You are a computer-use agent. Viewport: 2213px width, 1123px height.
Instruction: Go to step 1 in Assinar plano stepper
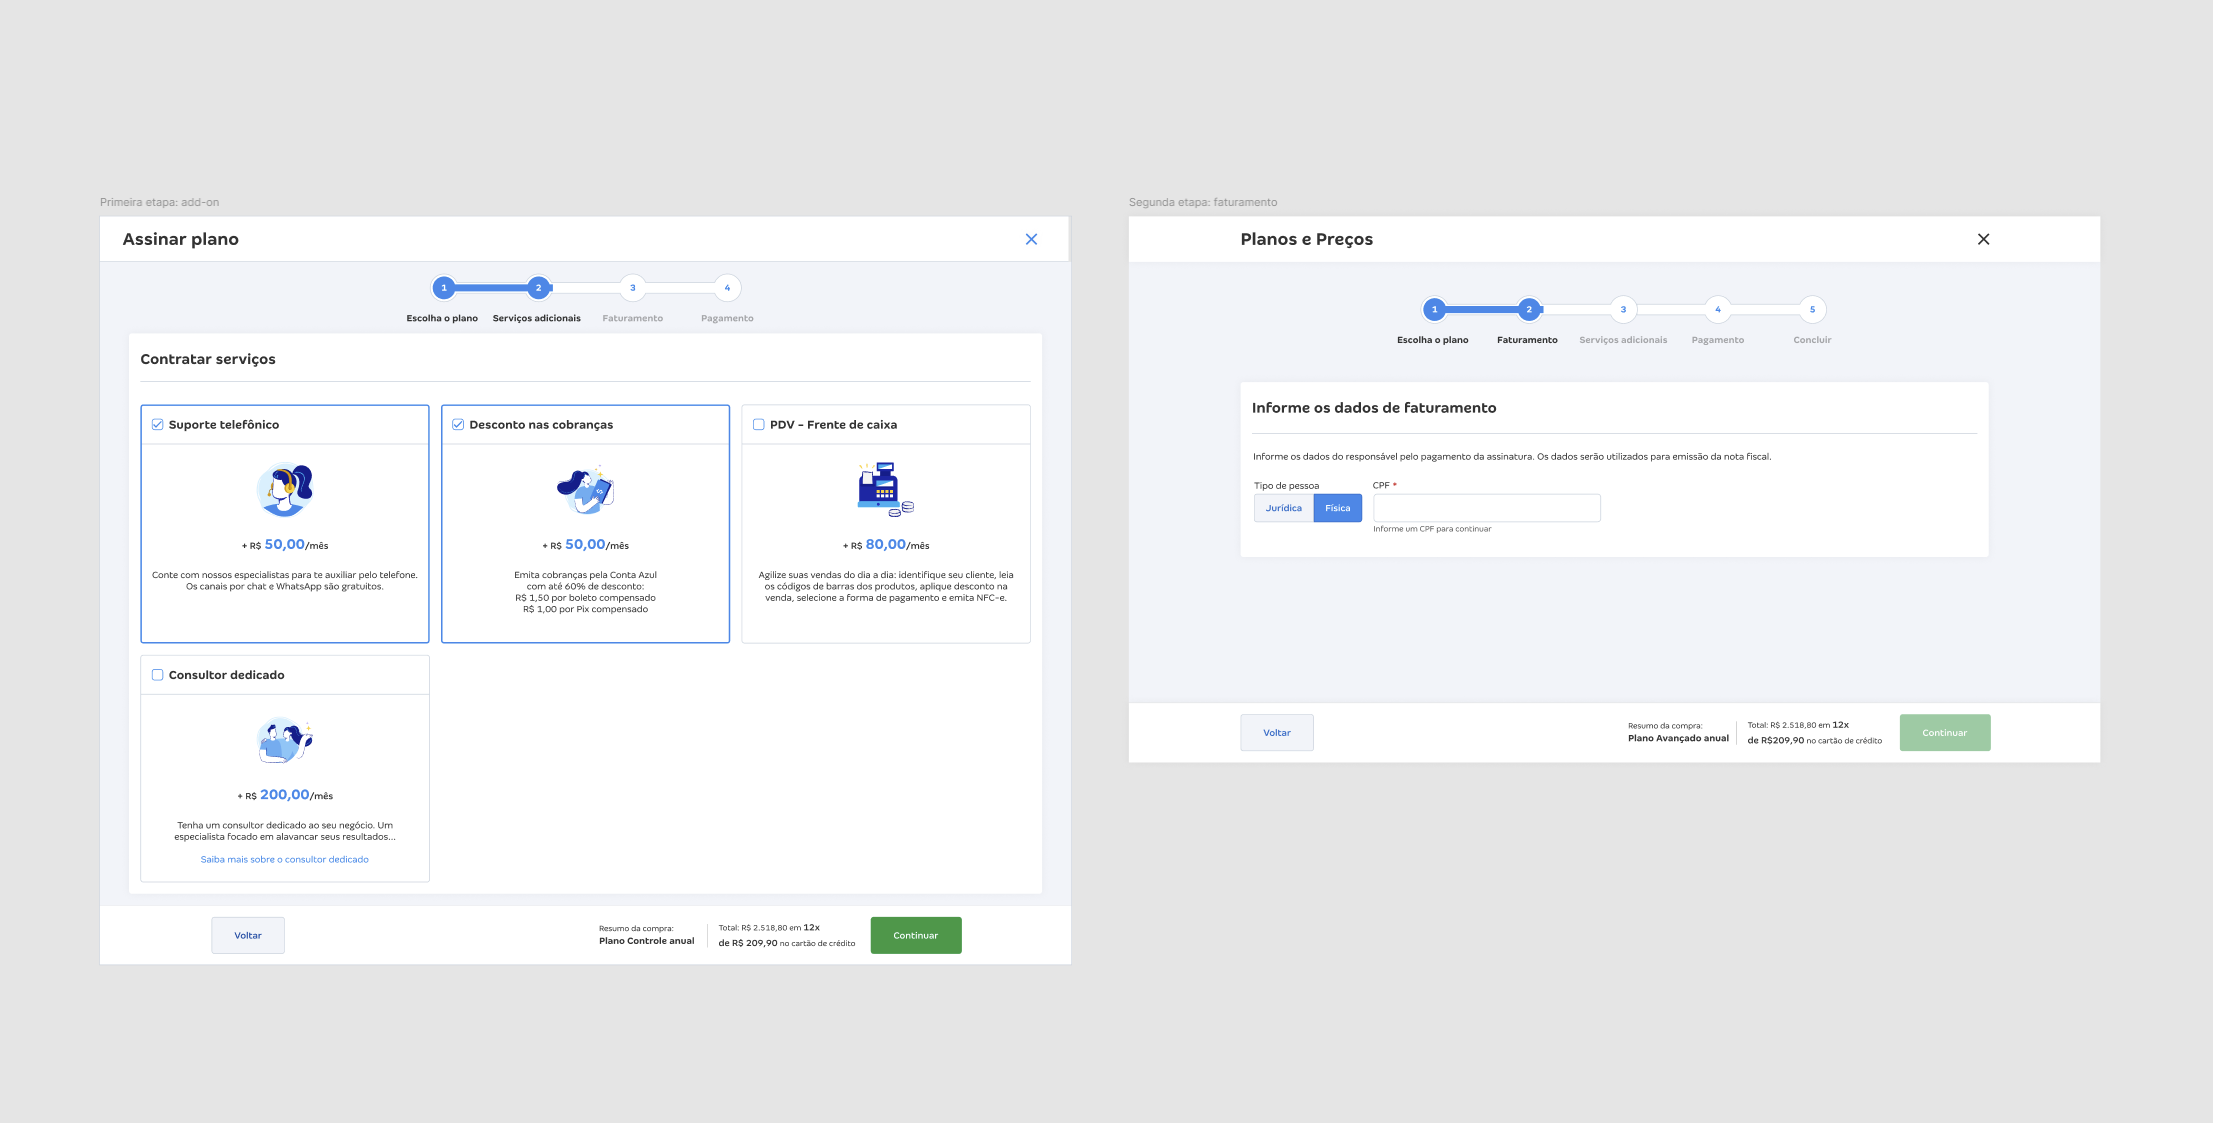point(444,288)
